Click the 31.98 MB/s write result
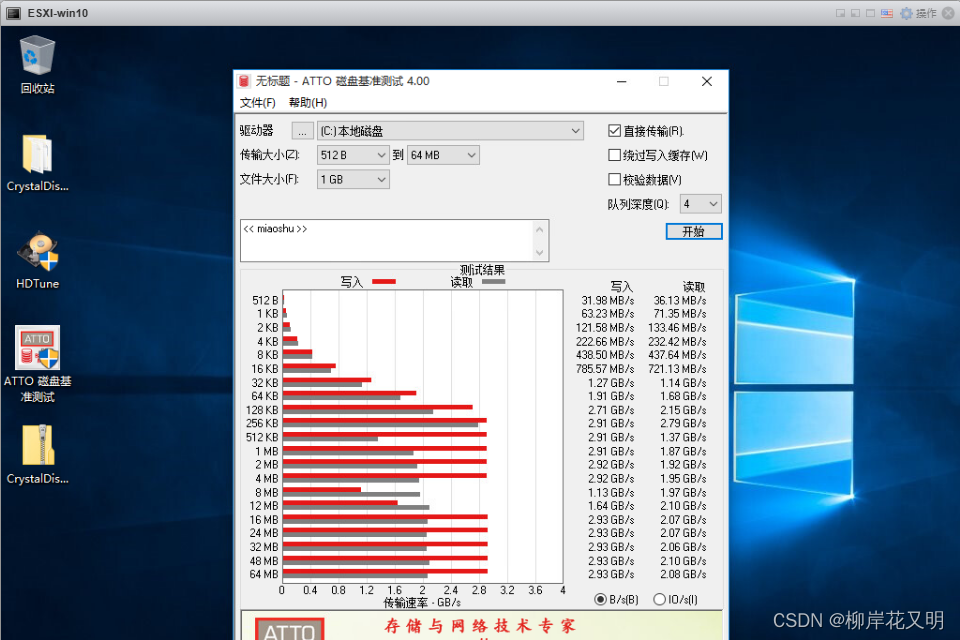Screen dimensions: 960x640 [607, 300]
